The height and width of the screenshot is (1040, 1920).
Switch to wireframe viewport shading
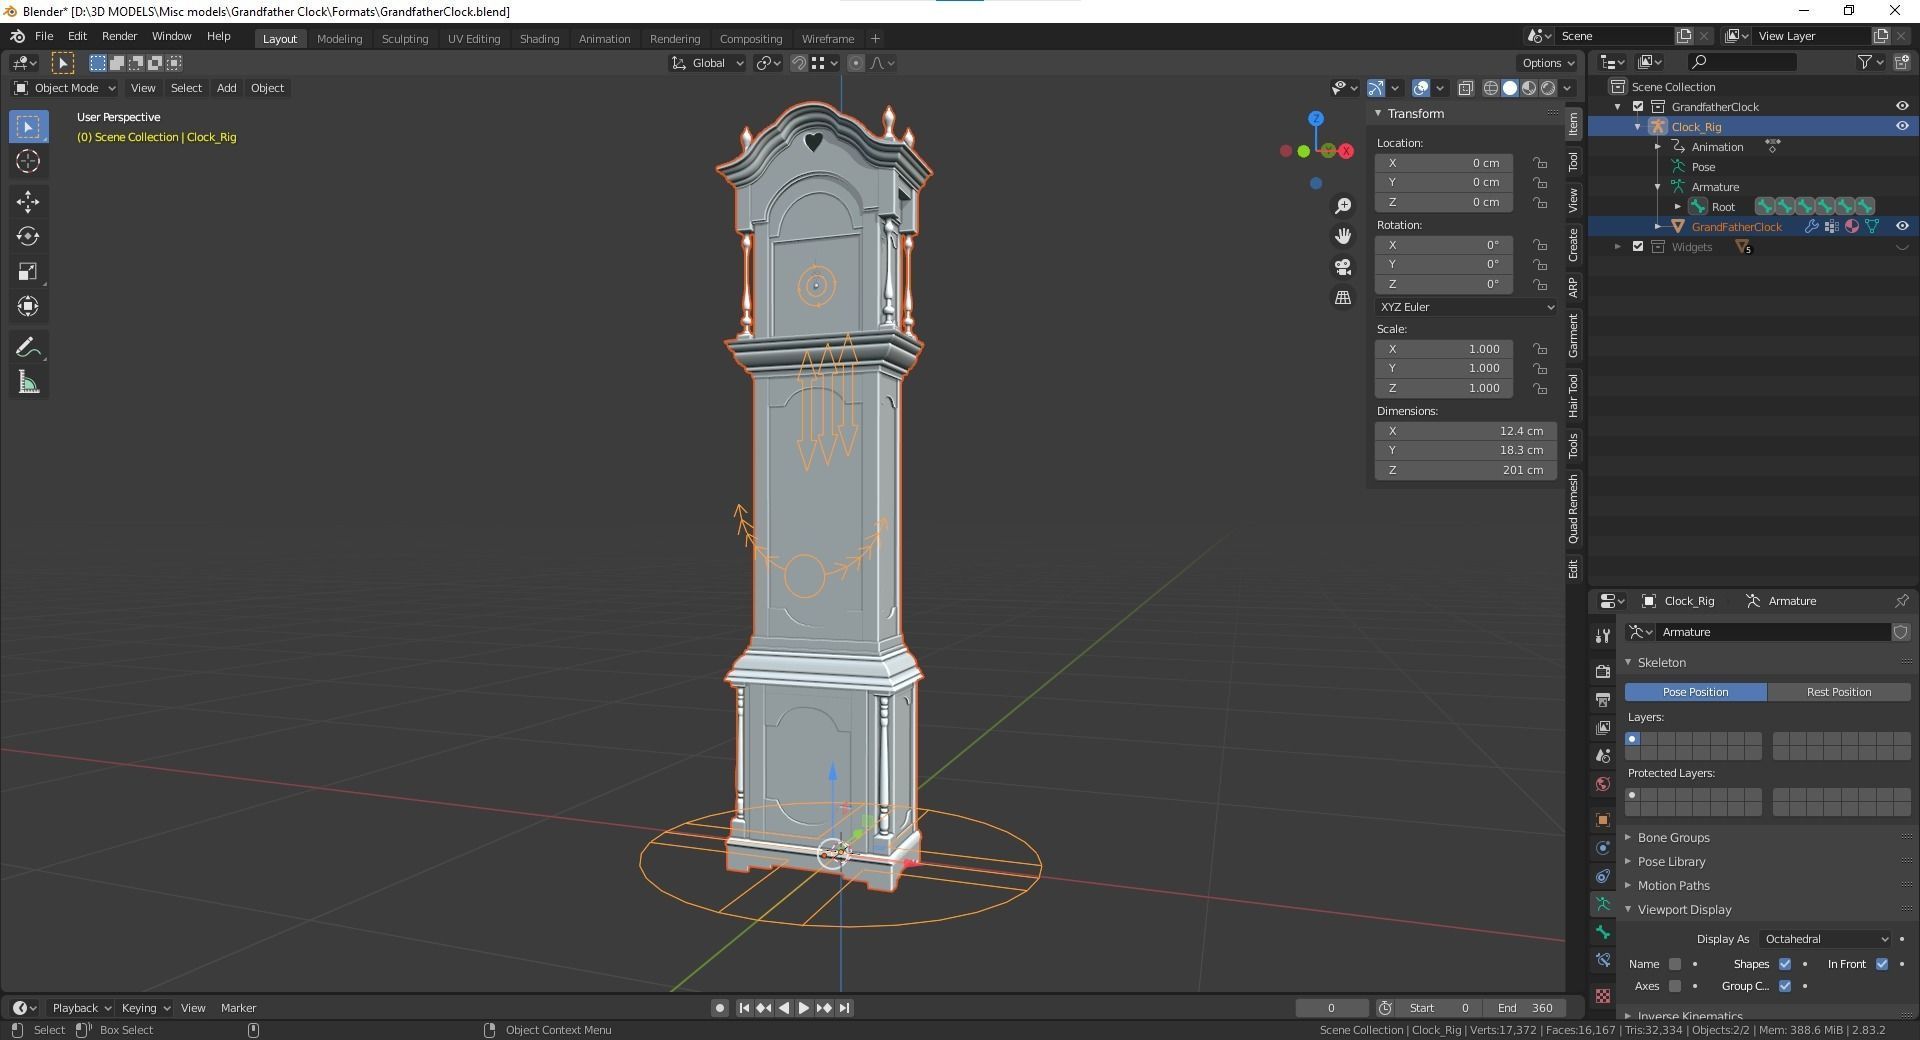coord(1490,88)
